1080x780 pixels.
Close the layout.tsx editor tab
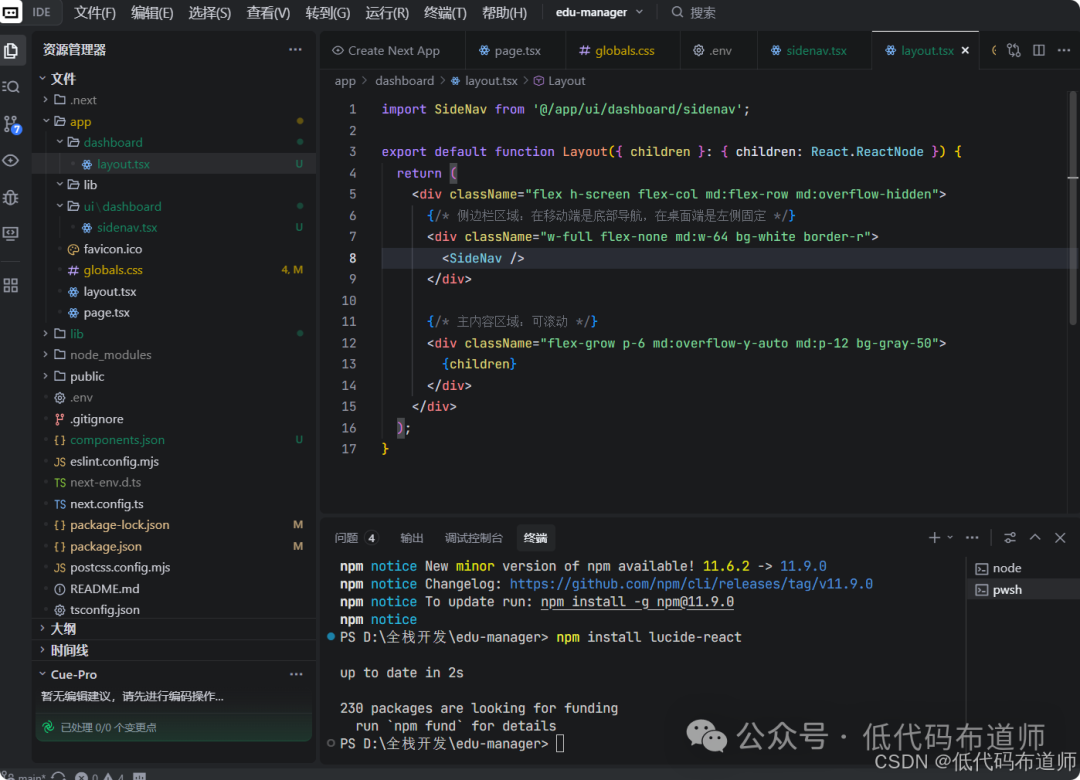(x=966, y=50)
